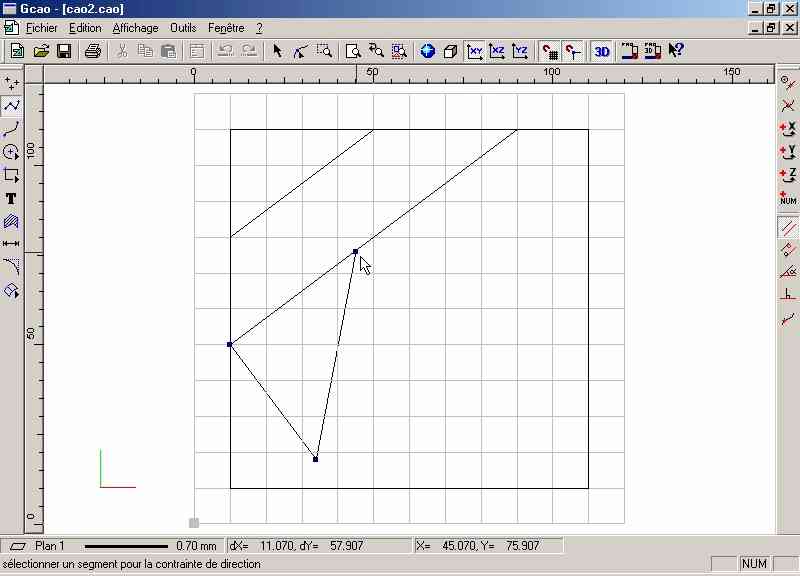The width and height of the screenshot is (800, 576).
Task: Choose the zoom window selection tool
Action: (324, 51)
